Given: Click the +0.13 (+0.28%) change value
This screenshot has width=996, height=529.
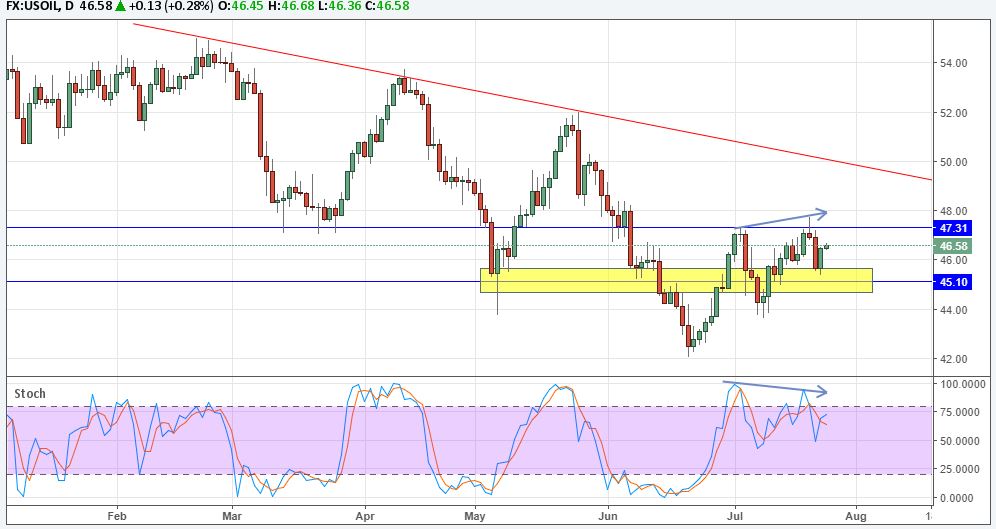Looking at the screenshot, I should 172,6.
